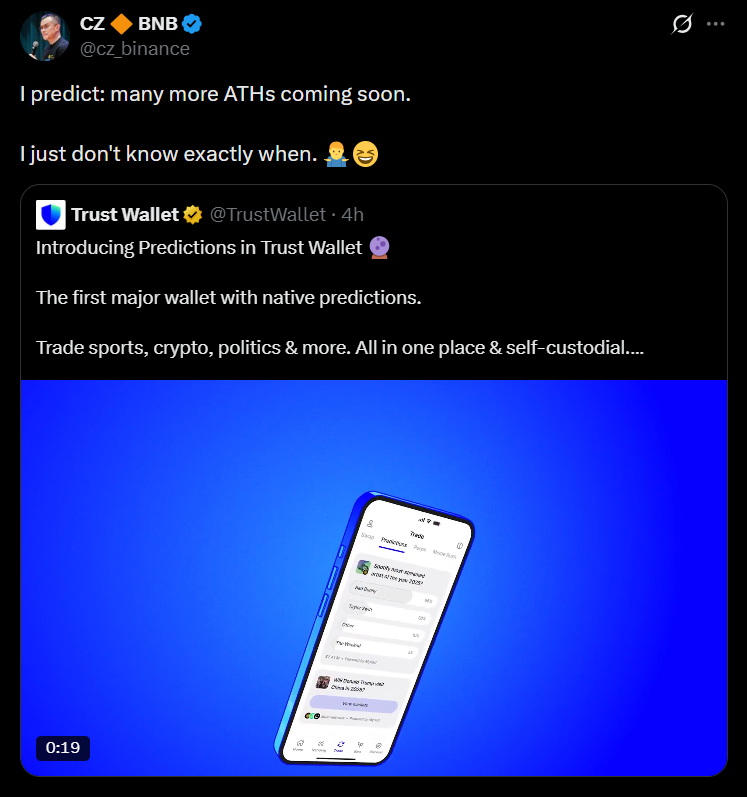The image size is (747, 797).
Task: Click the orange diamond emoji in name
Action: 121,24
